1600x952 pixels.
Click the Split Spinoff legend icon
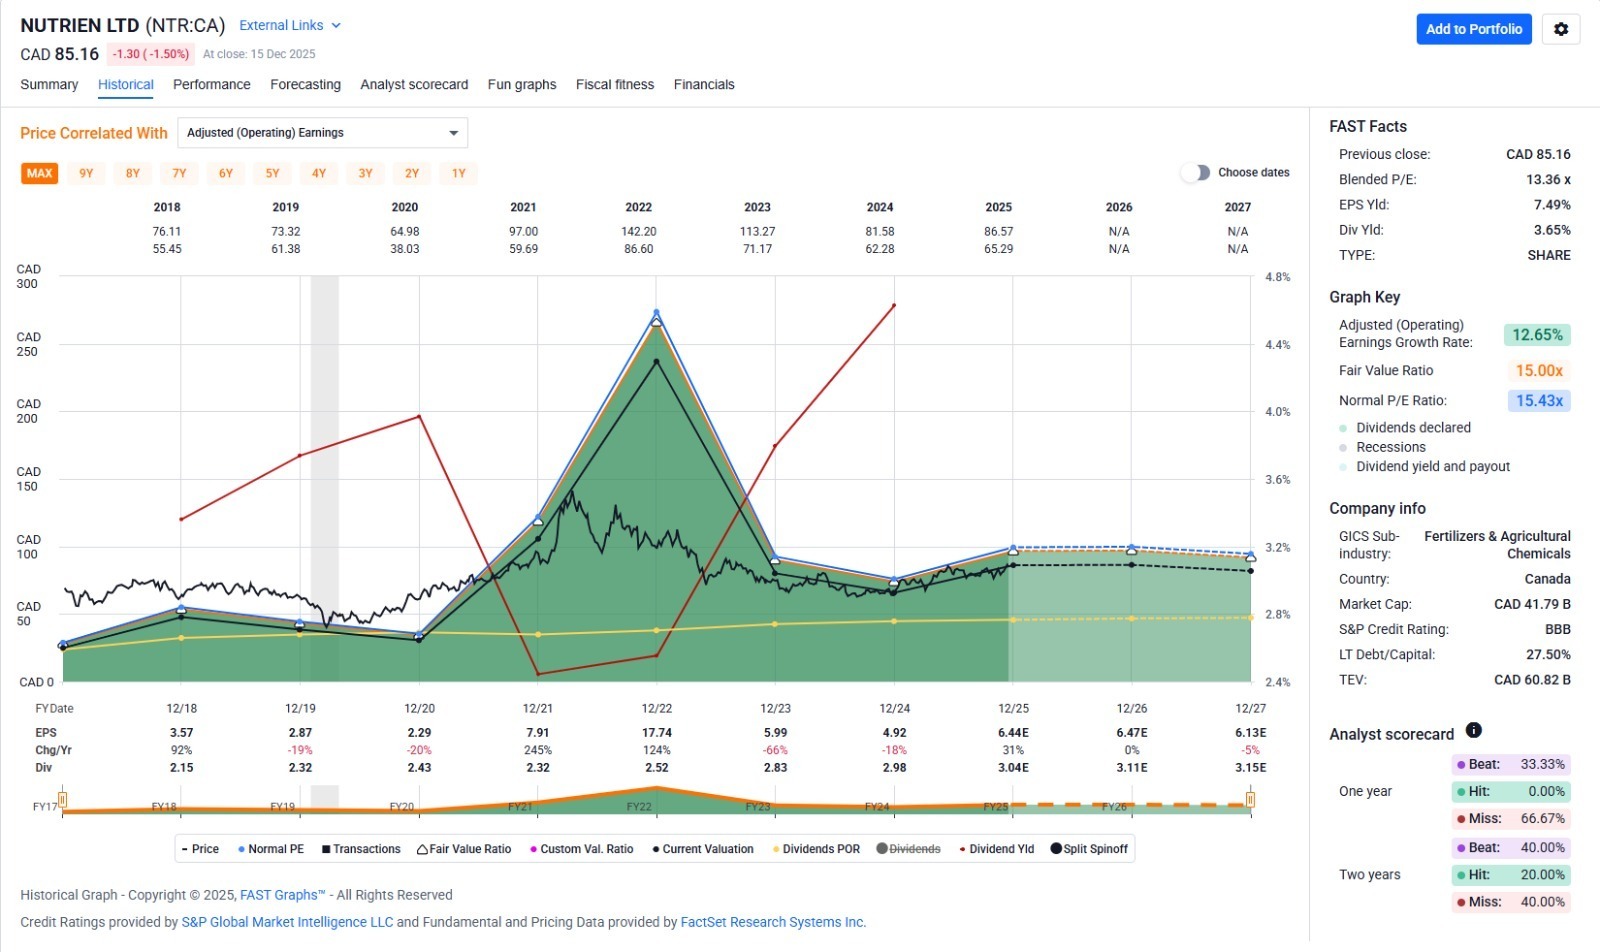point(1056,849)
